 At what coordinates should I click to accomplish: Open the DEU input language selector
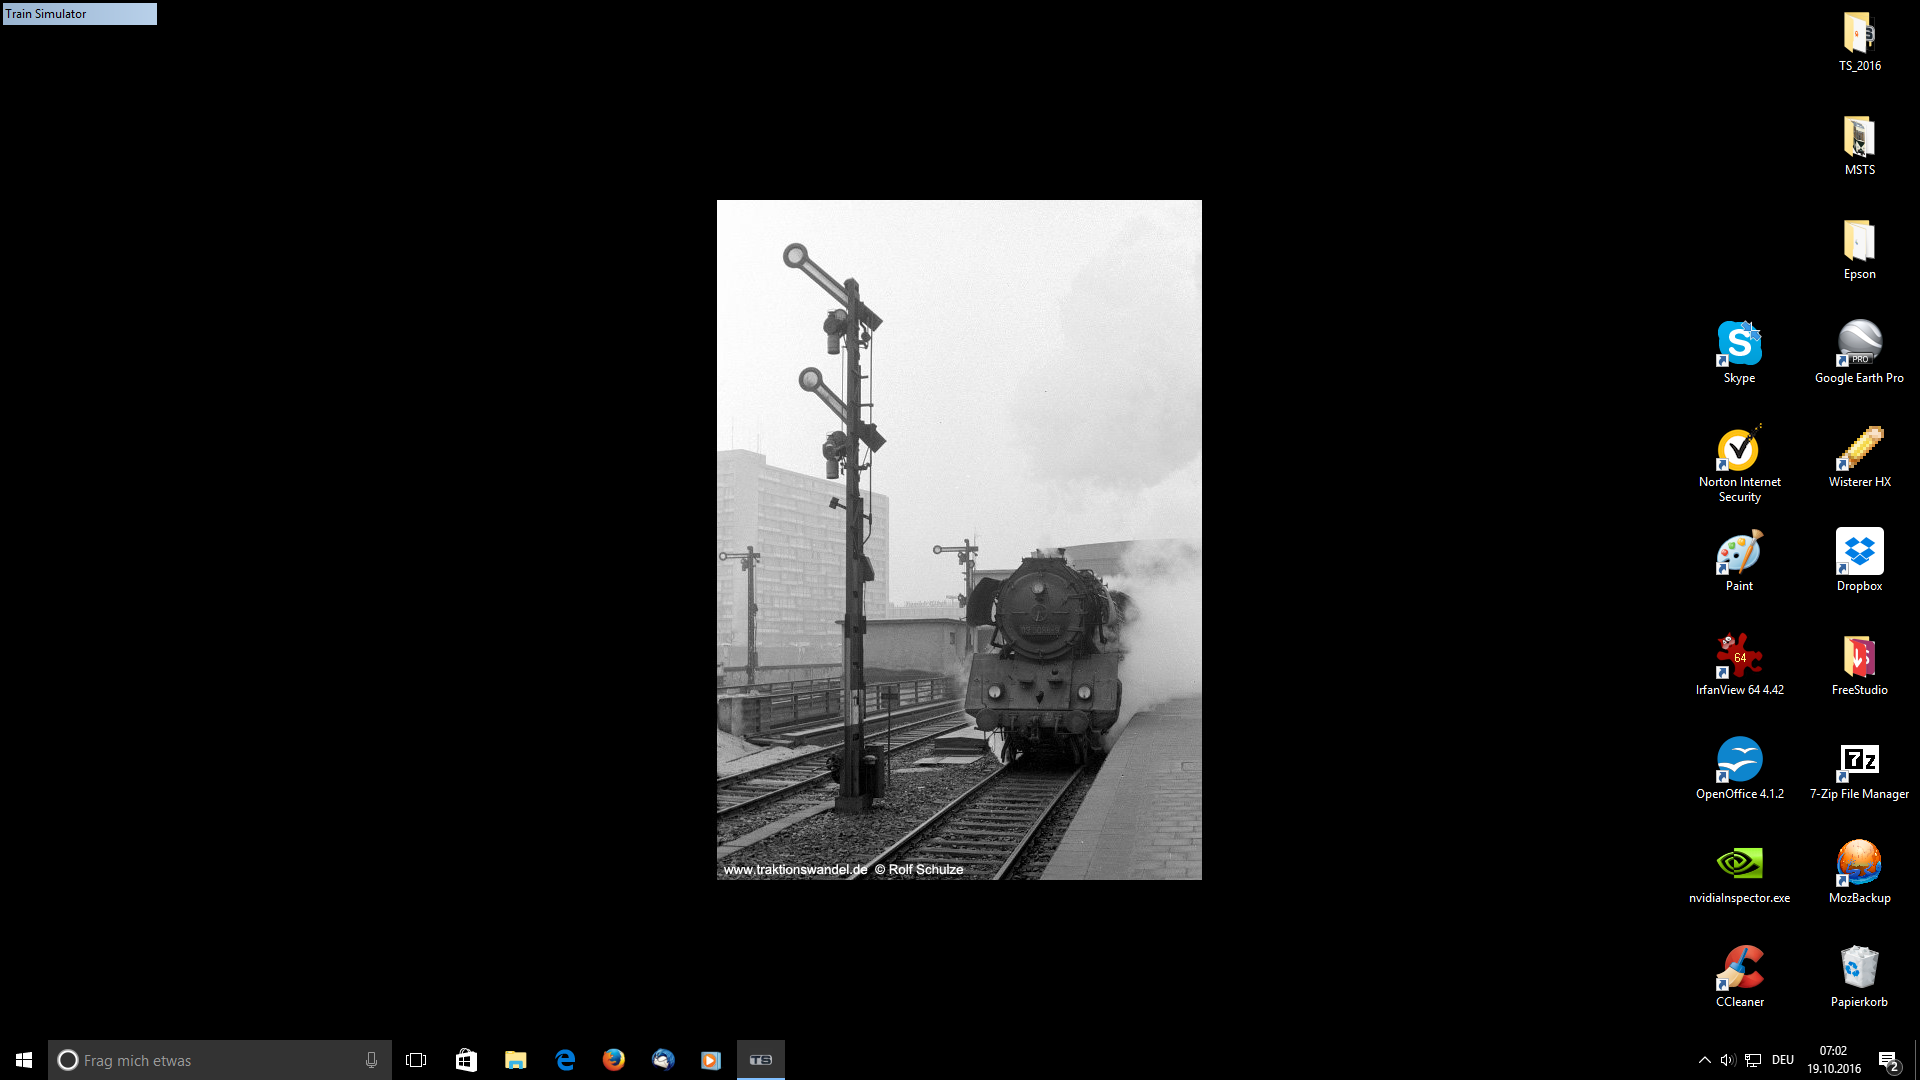pyautogui.click(x=1783, y=1060)
